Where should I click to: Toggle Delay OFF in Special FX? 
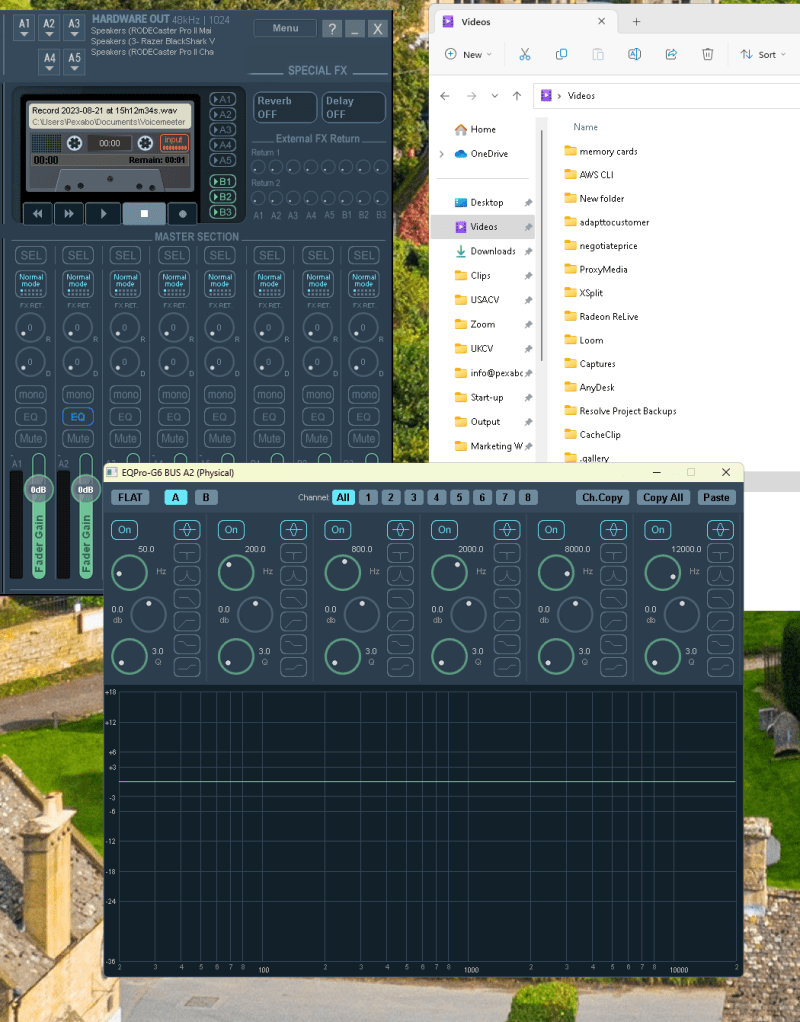click(x=354, y=108)
